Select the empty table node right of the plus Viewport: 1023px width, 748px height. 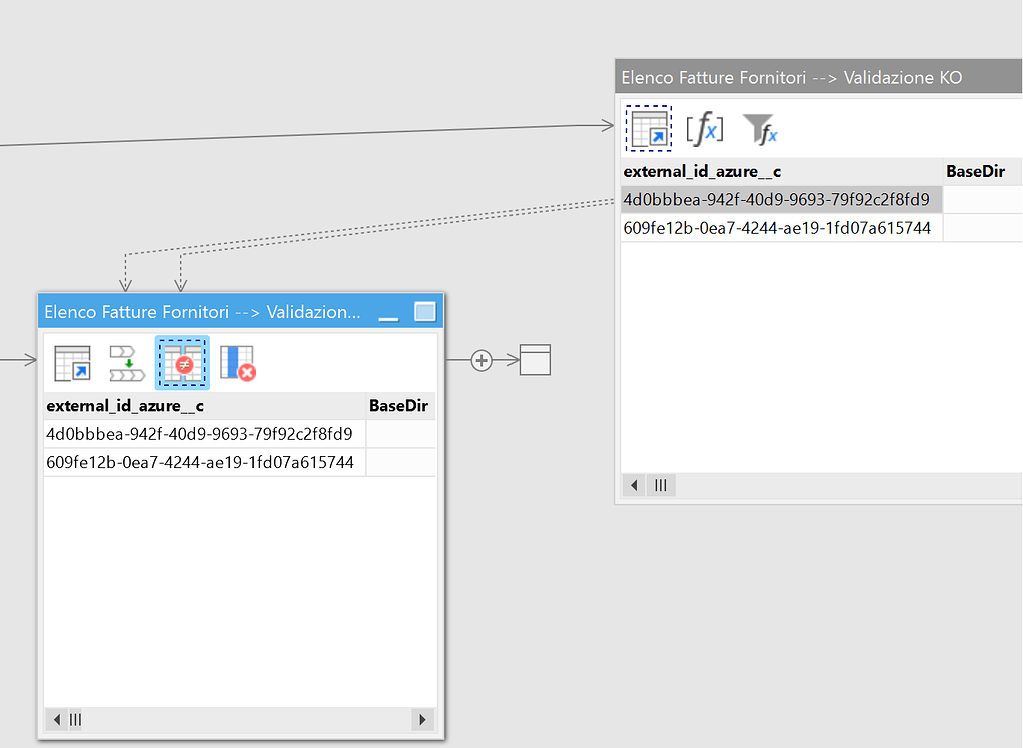(x=534, y=360)
